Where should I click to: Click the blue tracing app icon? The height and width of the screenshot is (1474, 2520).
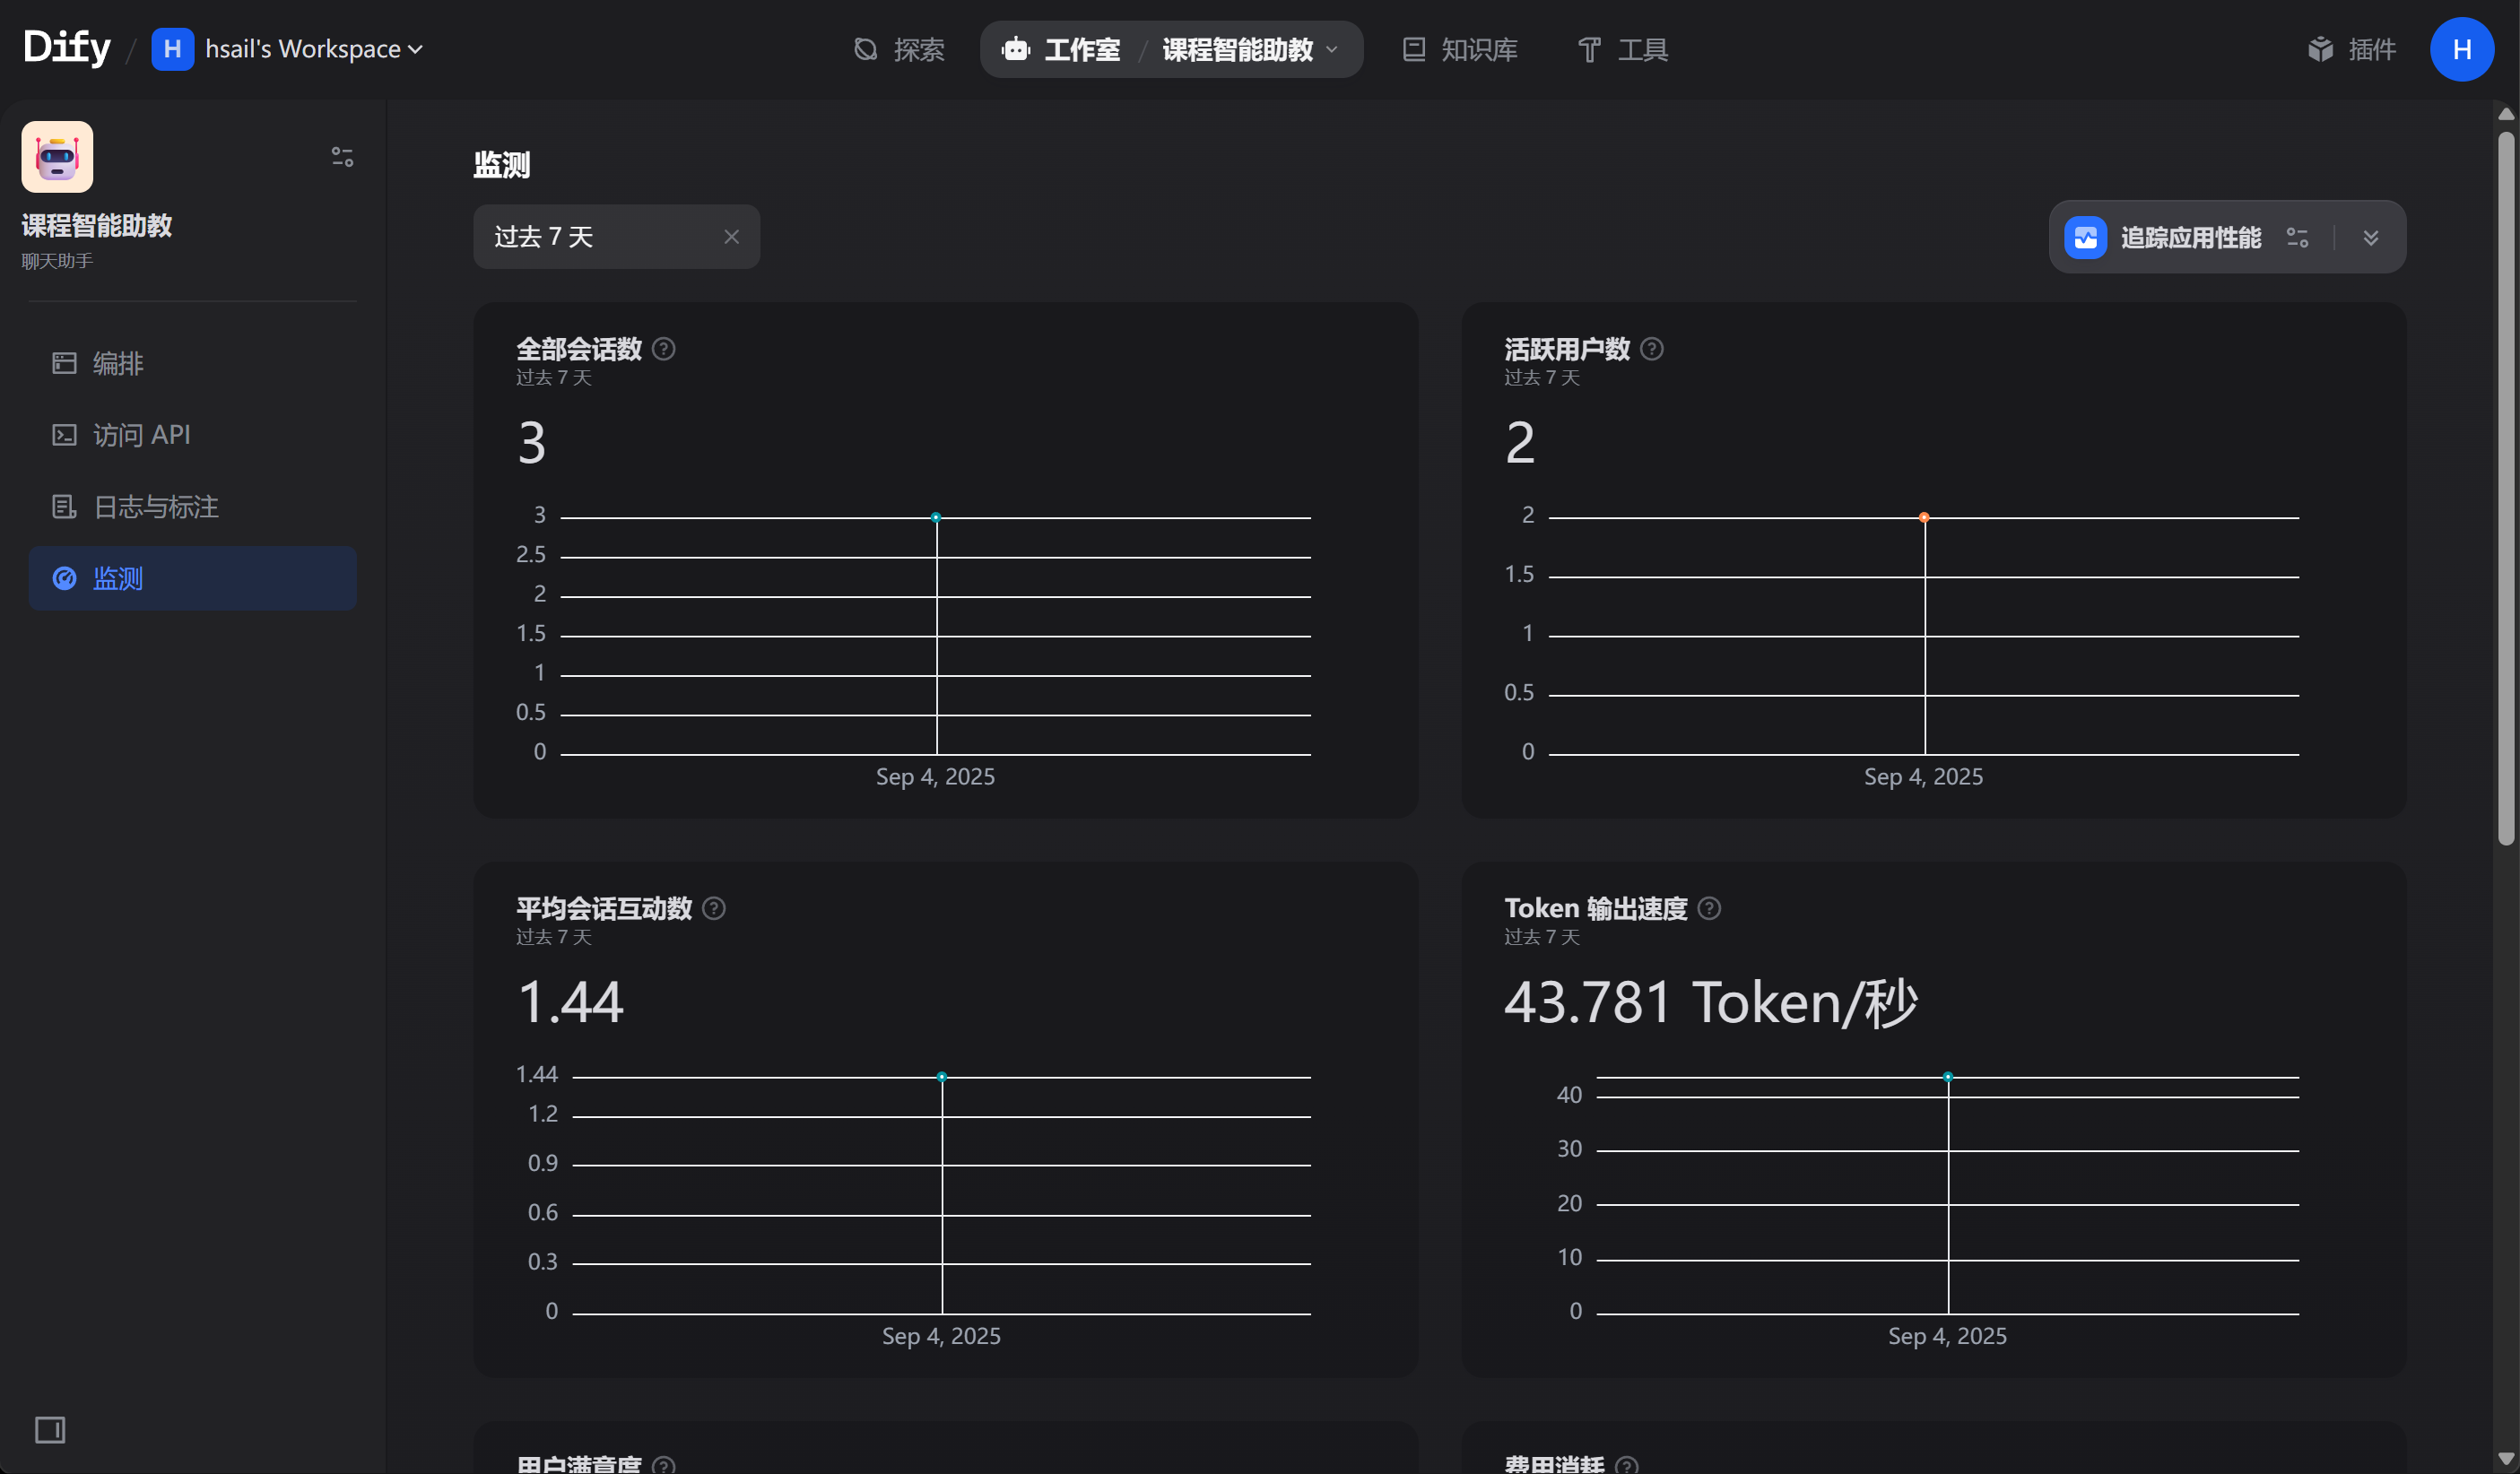click(x=2085, y=237)
